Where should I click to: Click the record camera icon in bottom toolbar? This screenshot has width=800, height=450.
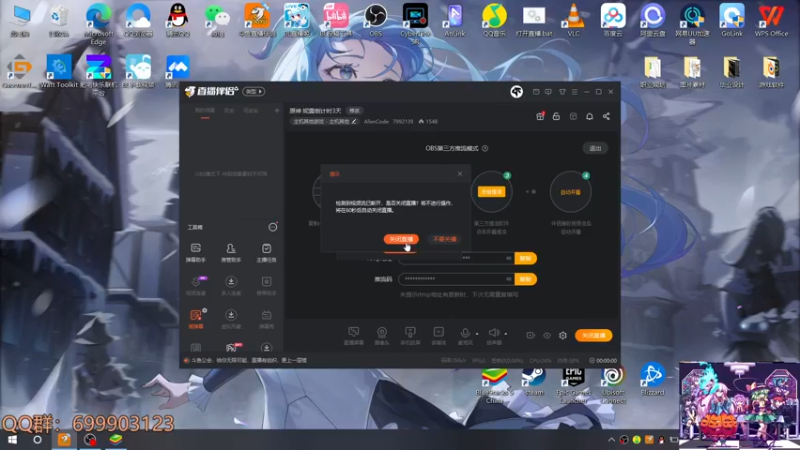coord(531,335)
